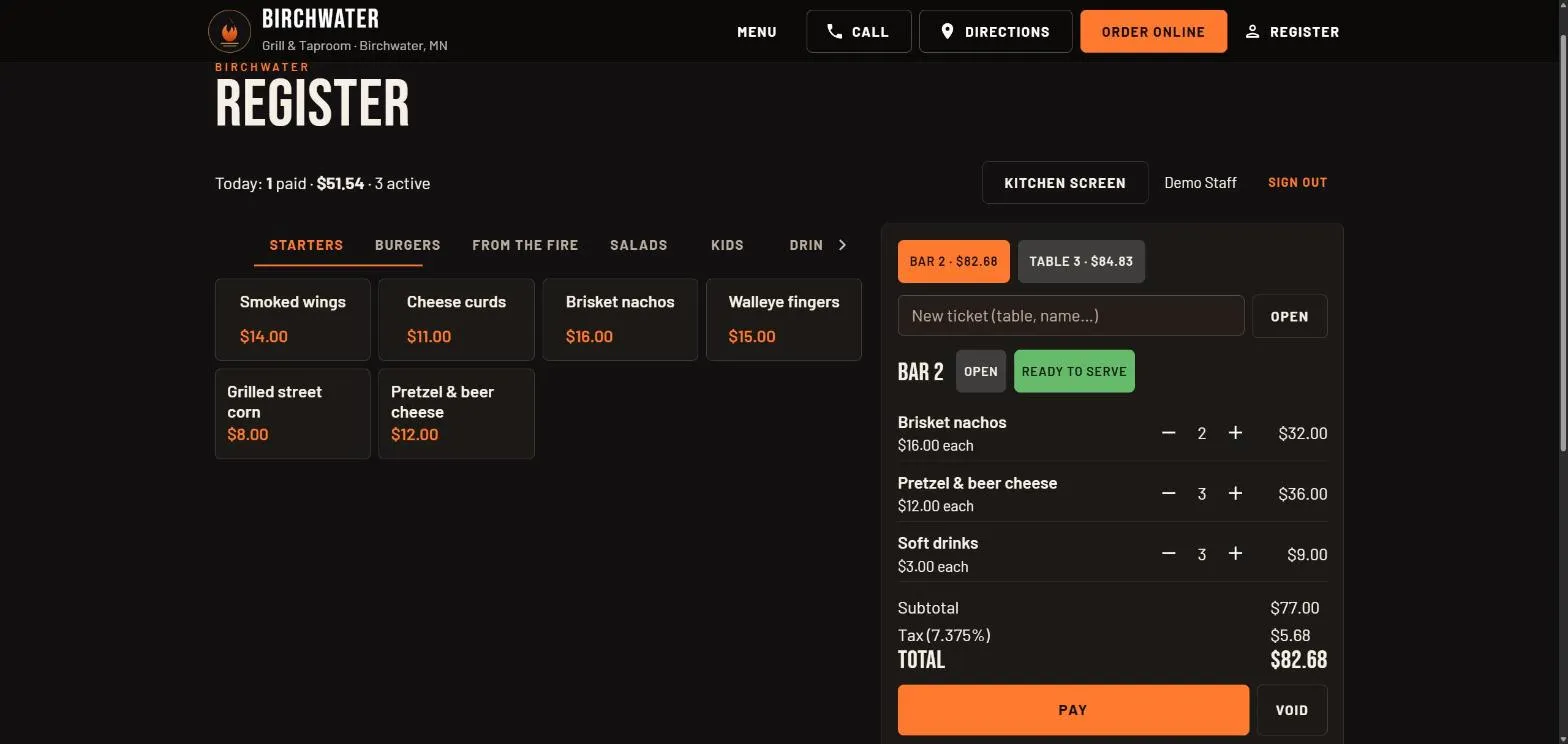Open the Menu navigation link
The width and height of the screenshot is (1568, 744).
(x=757, y=32)
